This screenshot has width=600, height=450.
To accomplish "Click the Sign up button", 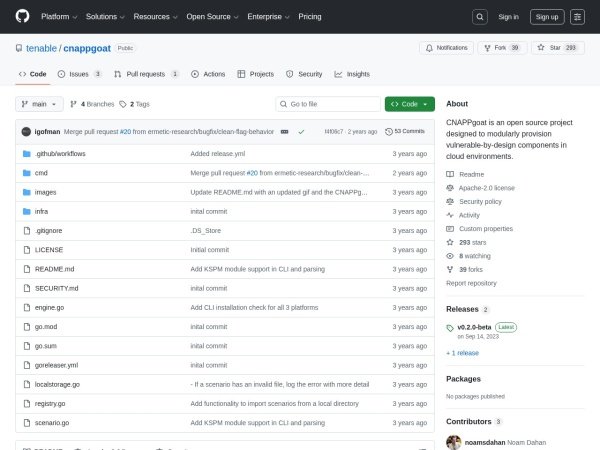I will click(547, 17).
